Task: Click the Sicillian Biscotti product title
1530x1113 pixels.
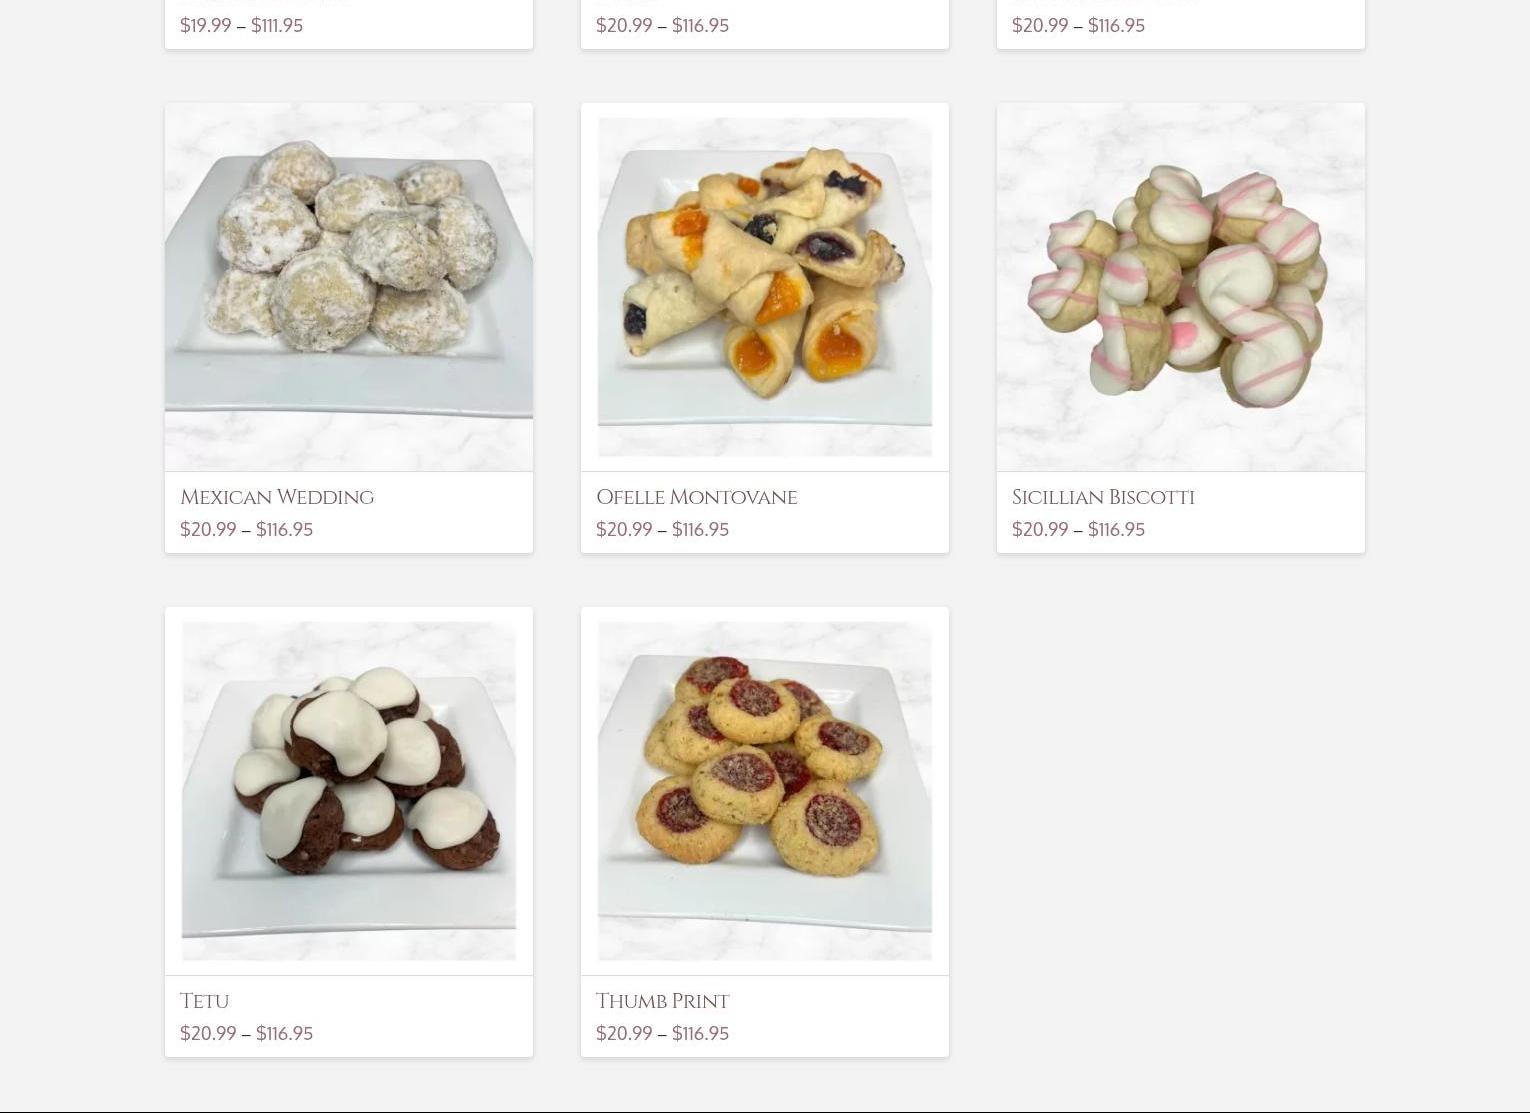Action: [x=1103, y=497]
